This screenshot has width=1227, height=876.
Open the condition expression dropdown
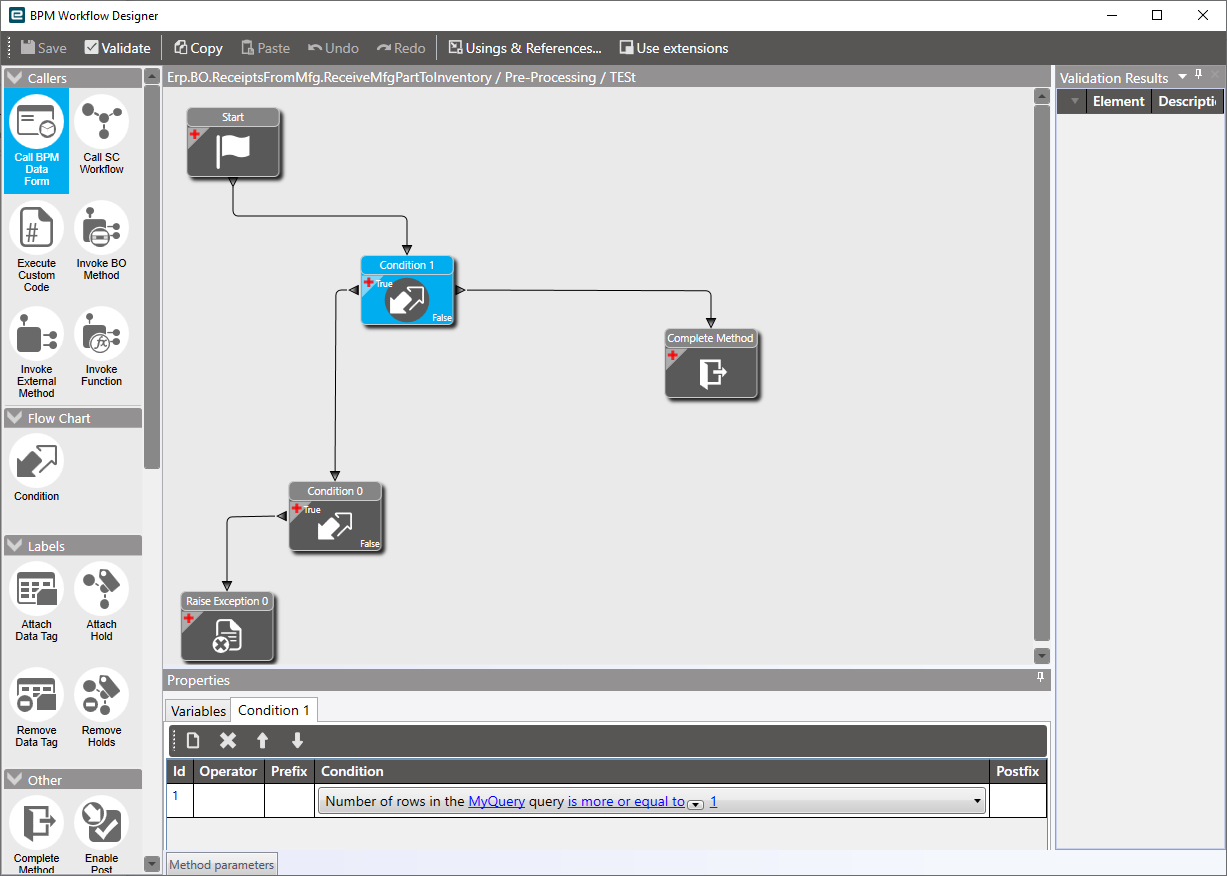coord(977,800)
